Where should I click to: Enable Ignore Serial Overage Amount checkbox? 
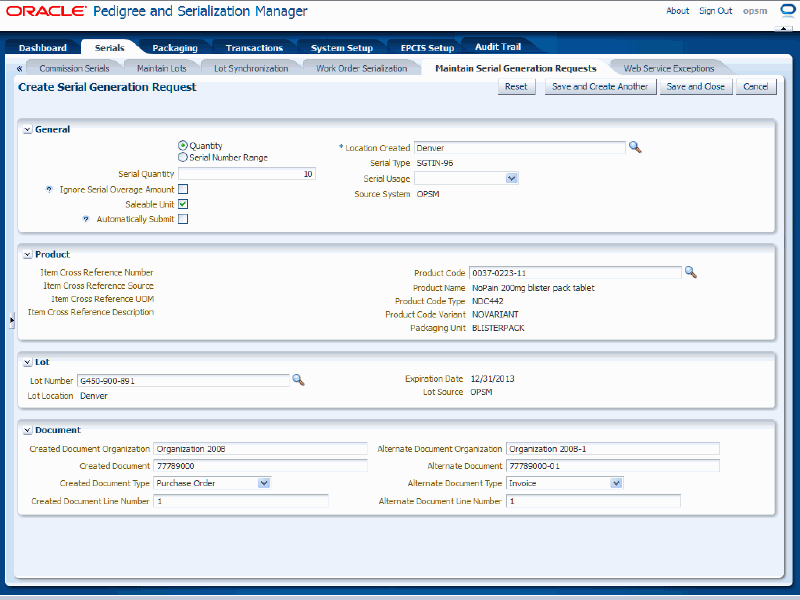coord(183,189)
